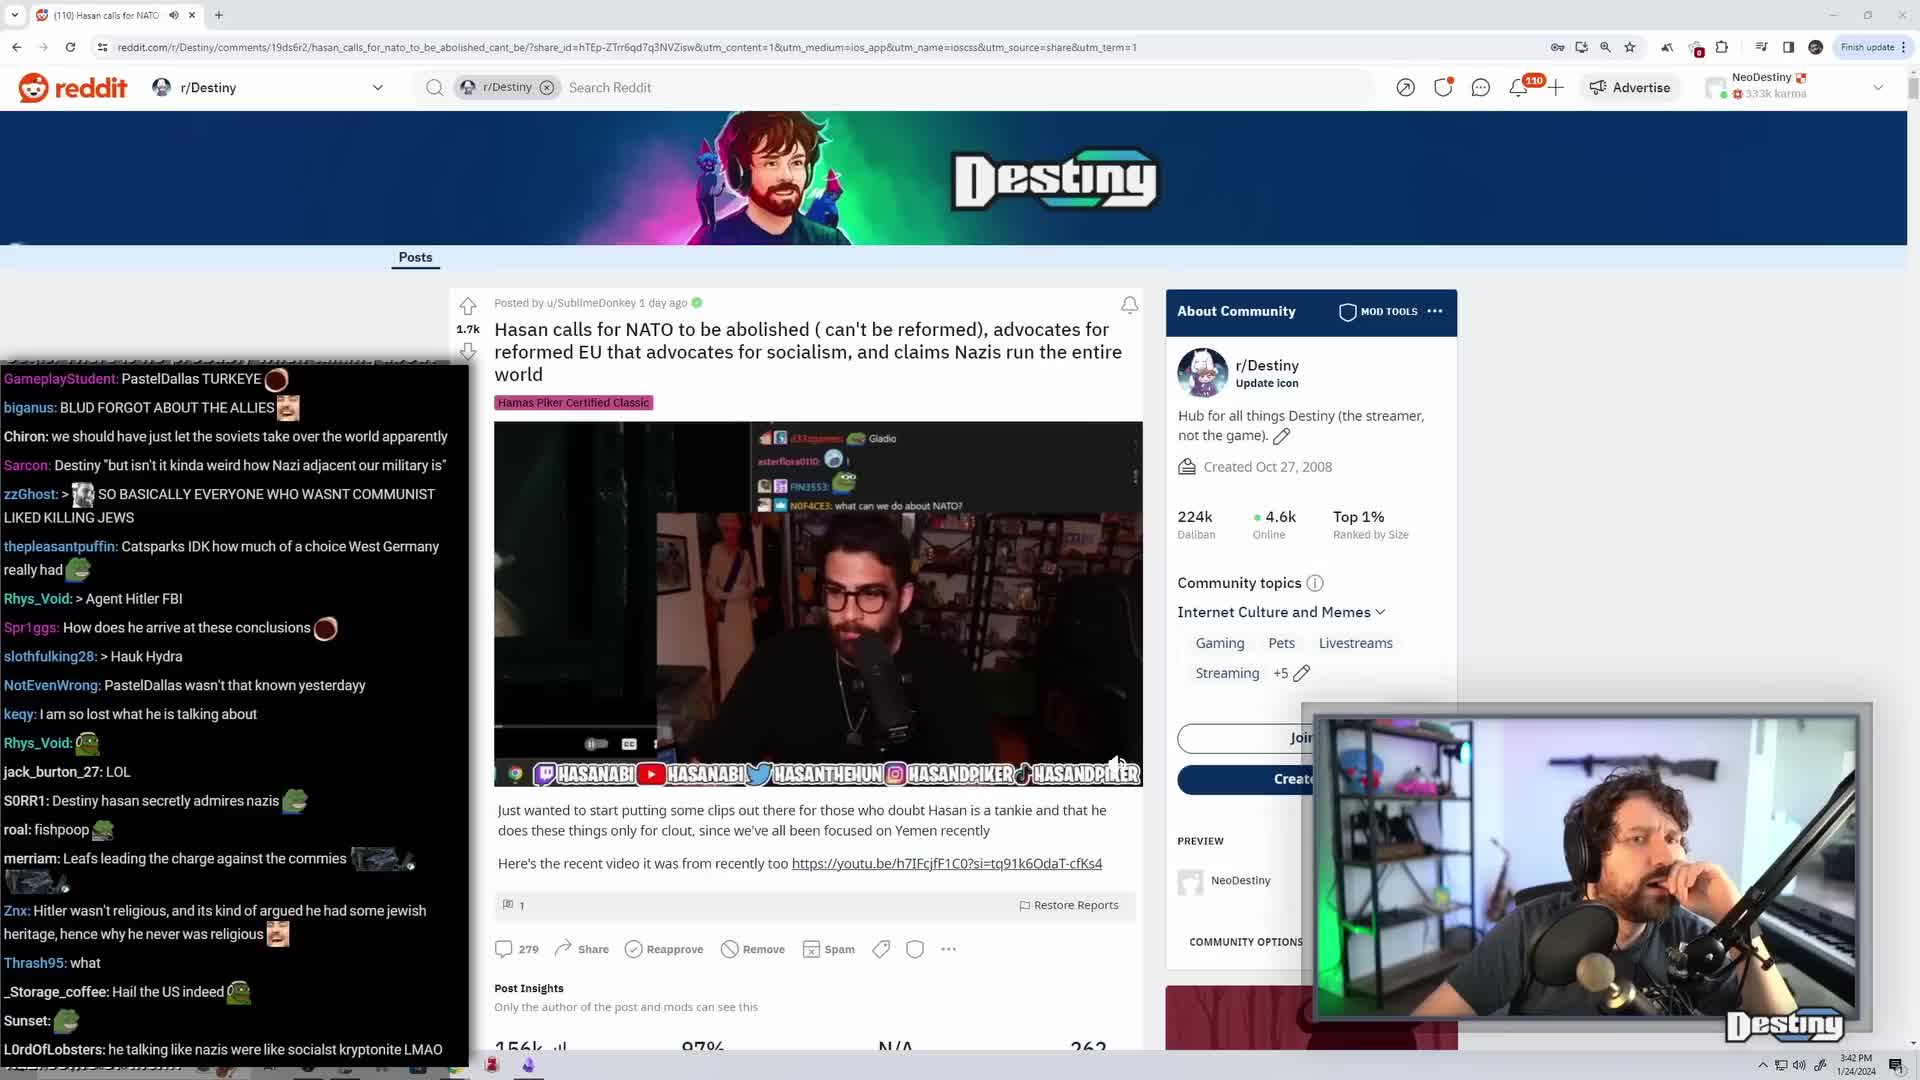Open the 279 comments

click(x=517, y=950)
